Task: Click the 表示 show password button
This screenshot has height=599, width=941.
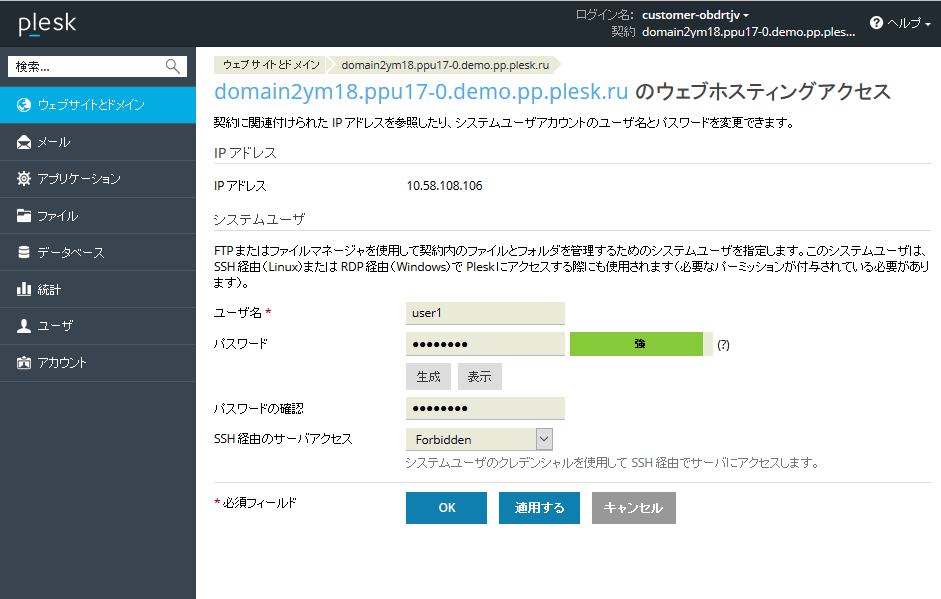Action: 479,377
